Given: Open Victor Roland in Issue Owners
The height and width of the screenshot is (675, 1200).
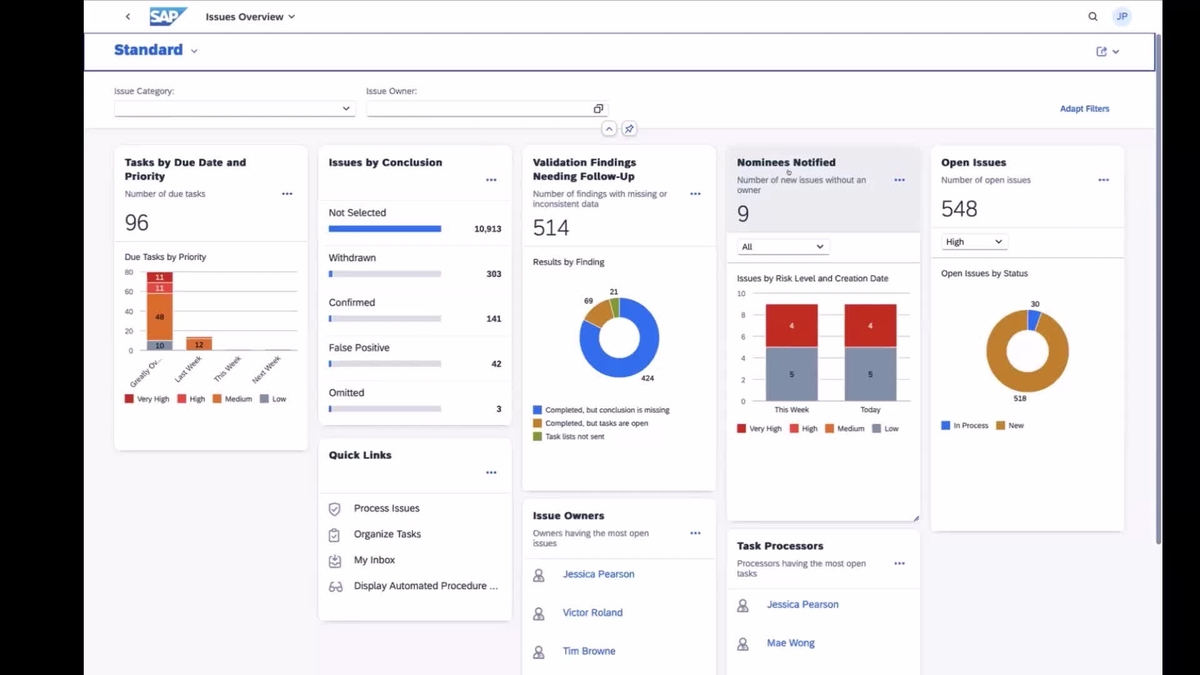Looking at the screenshot, I should [x=592, y=613].
